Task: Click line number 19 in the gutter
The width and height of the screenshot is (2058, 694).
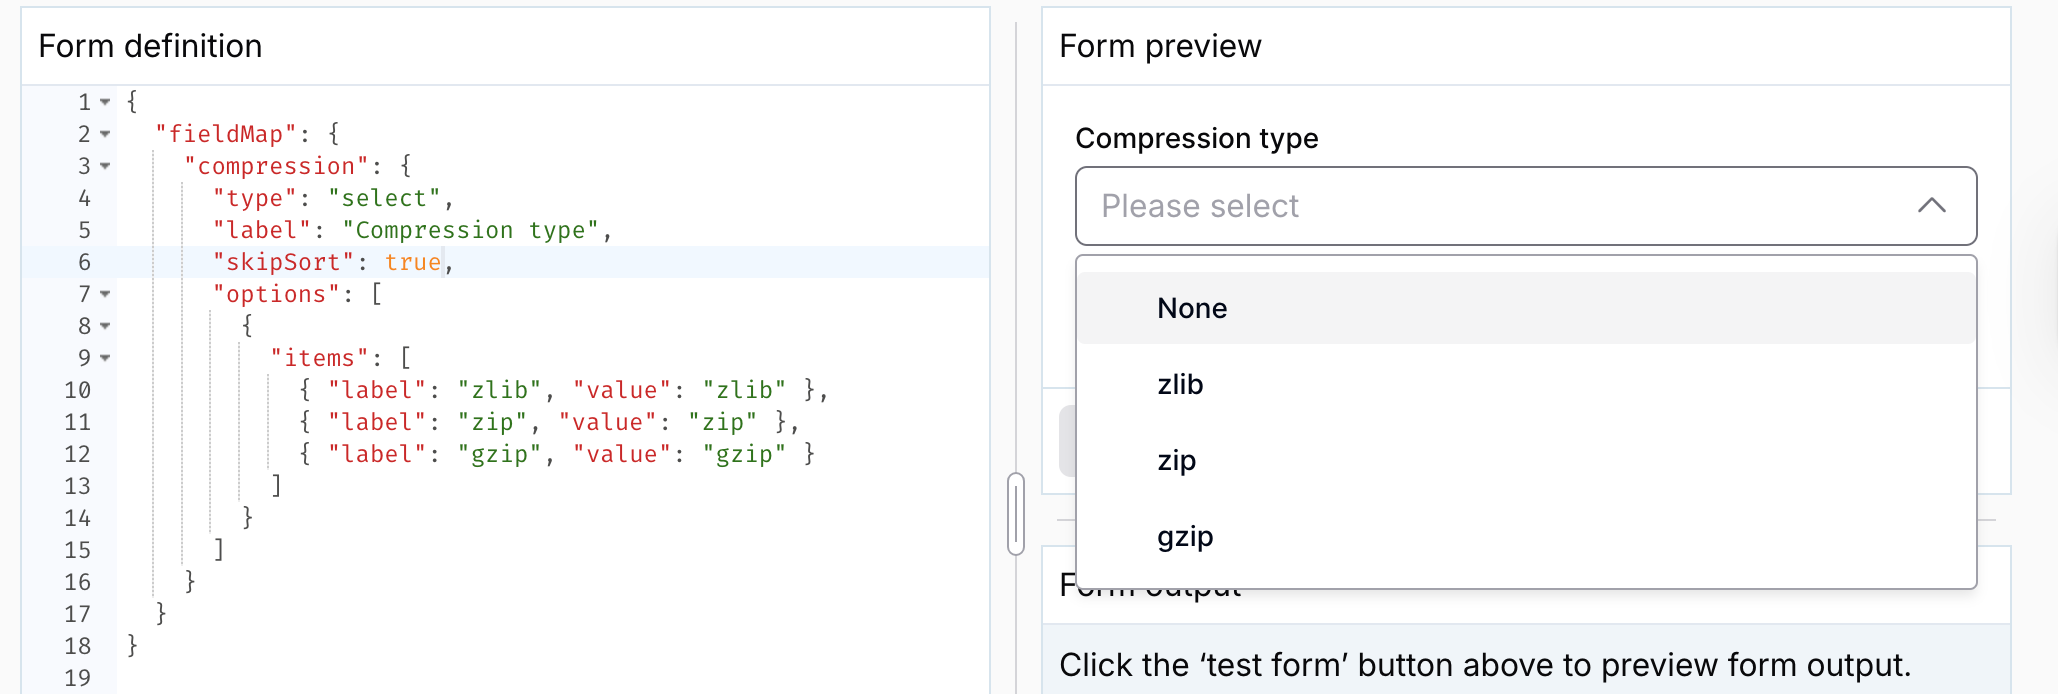Action: click(x=78, y=678)
